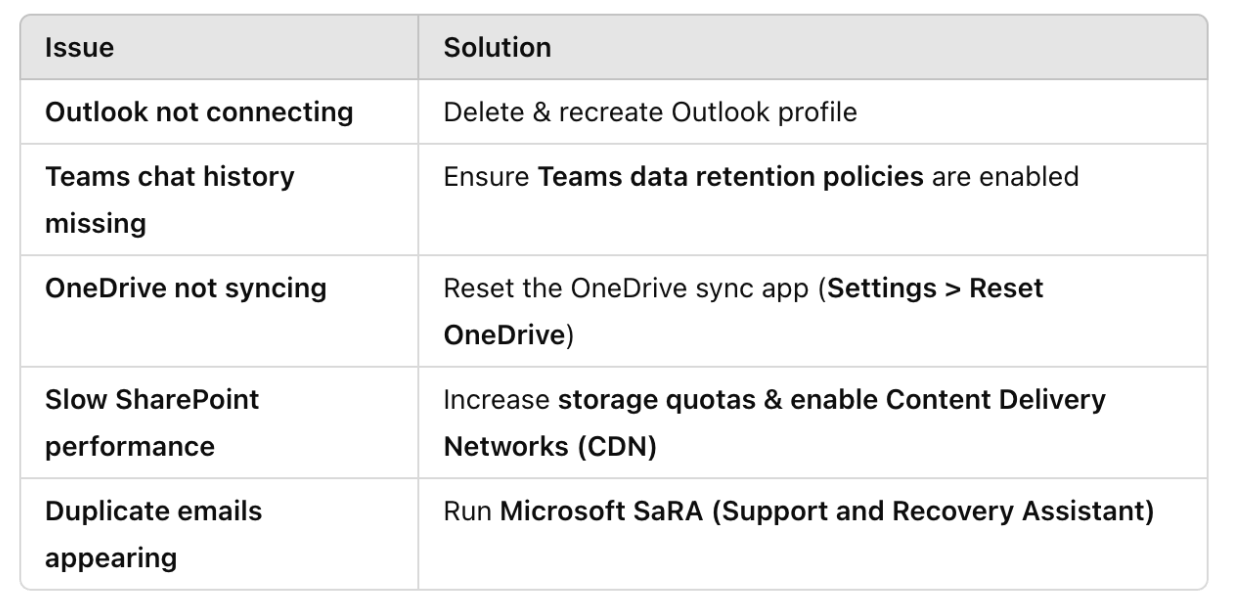Screen dimensions: 1234x612
Task: Select the Outlook not connecting issue cell
Action: tap(218, 112)
